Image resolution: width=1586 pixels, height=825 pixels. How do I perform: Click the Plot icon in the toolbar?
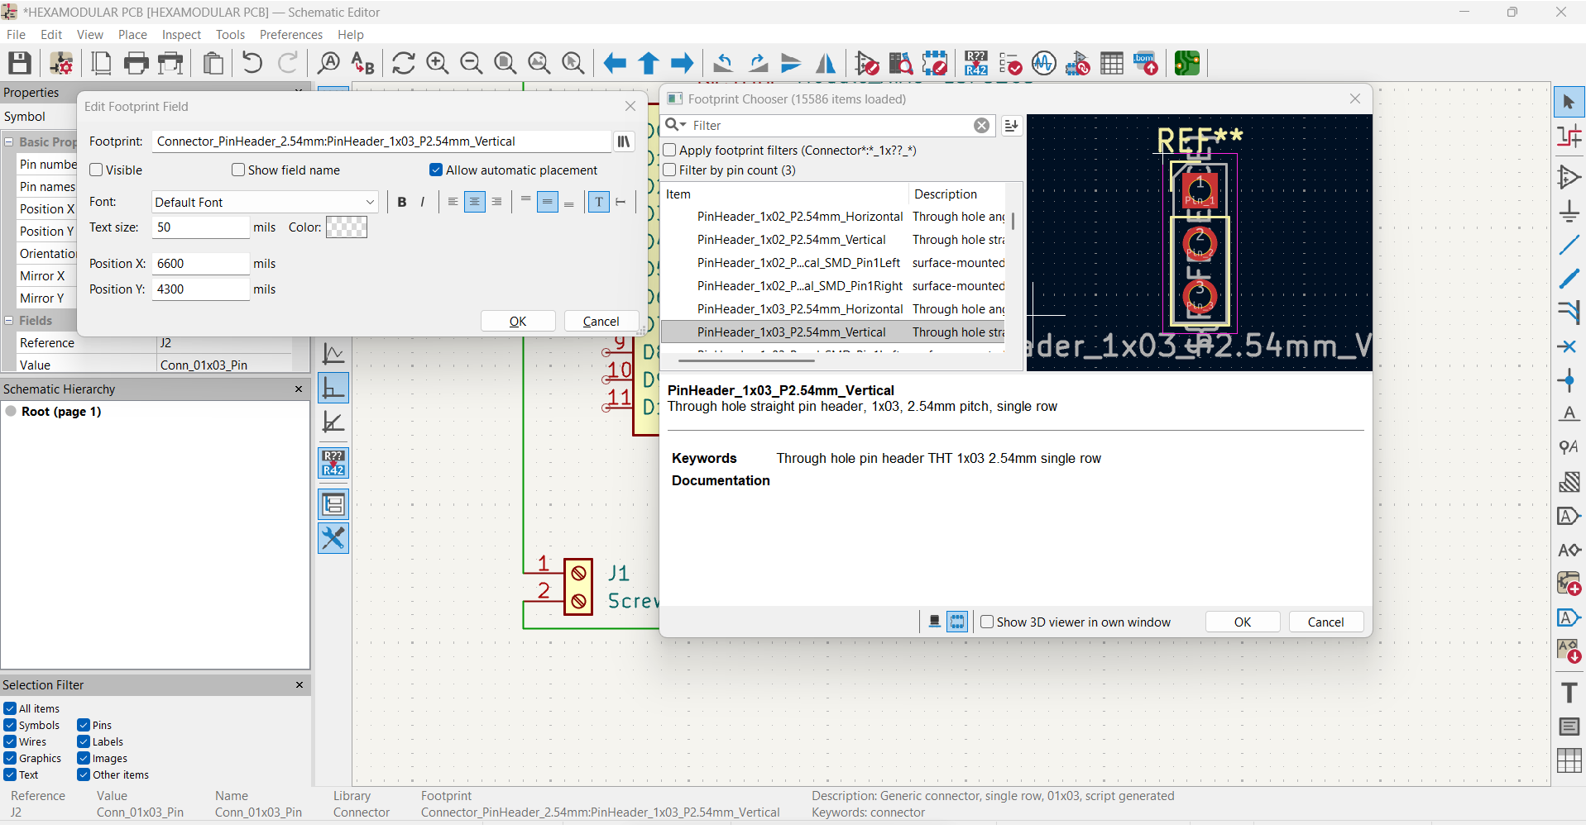tap(171, 63)
